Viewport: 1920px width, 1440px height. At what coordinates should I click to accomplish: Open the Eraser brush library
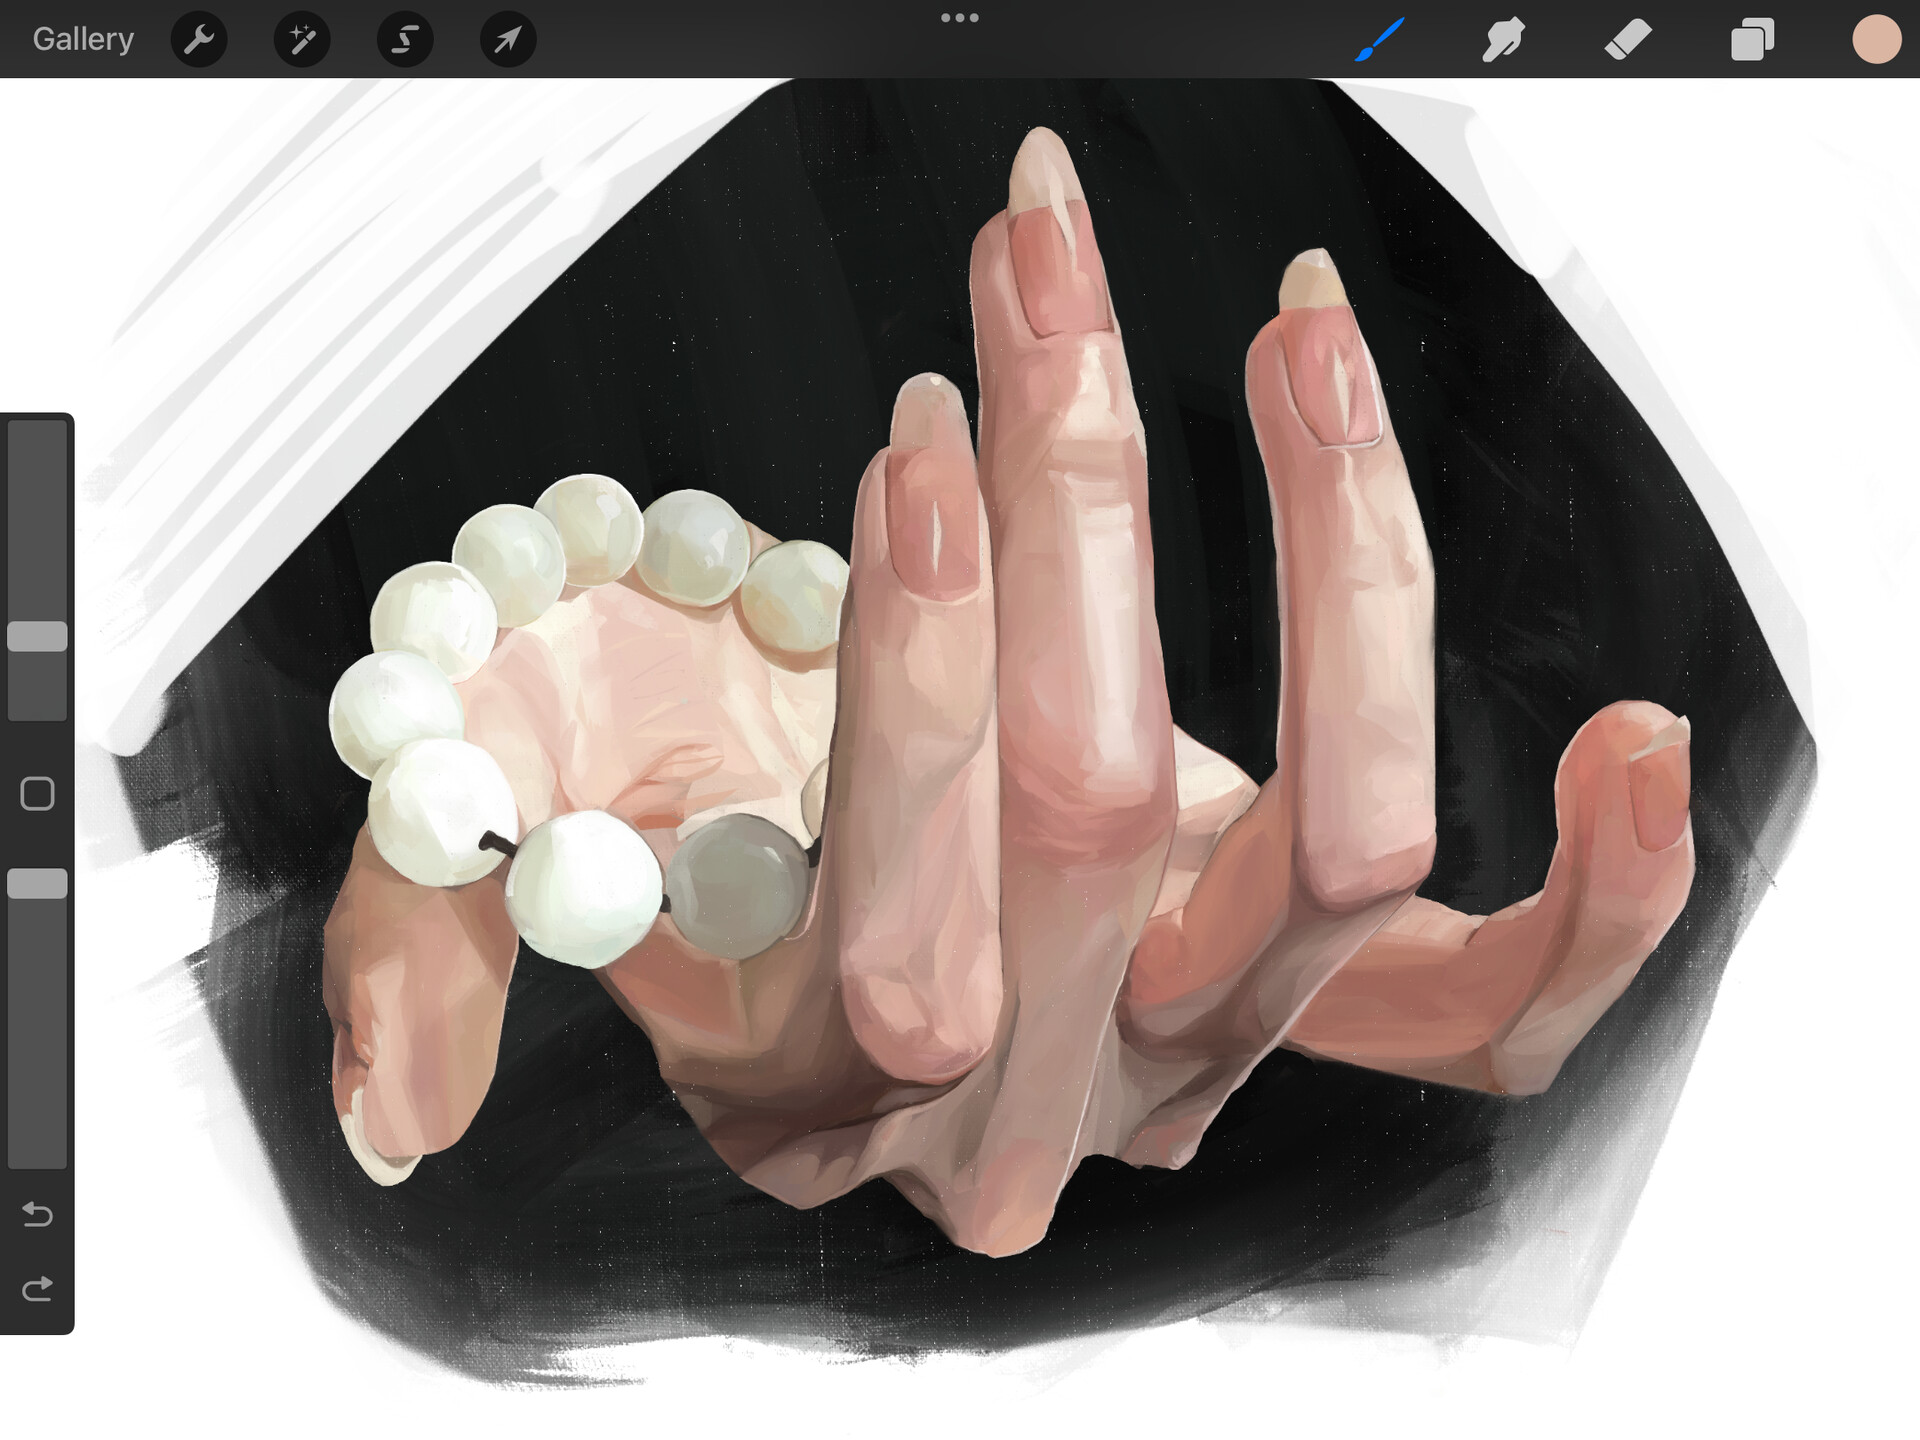[1627, 39]
